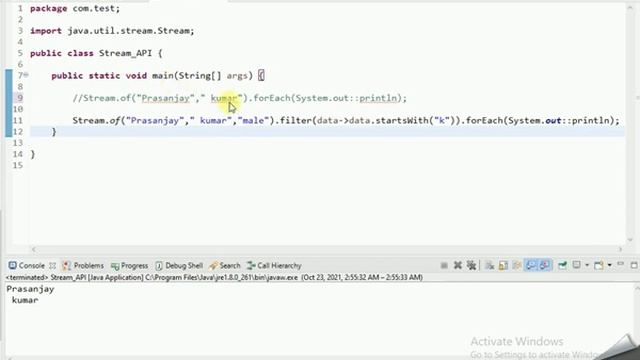Clear the console output

pyautogui.click(x=489, y=266)
